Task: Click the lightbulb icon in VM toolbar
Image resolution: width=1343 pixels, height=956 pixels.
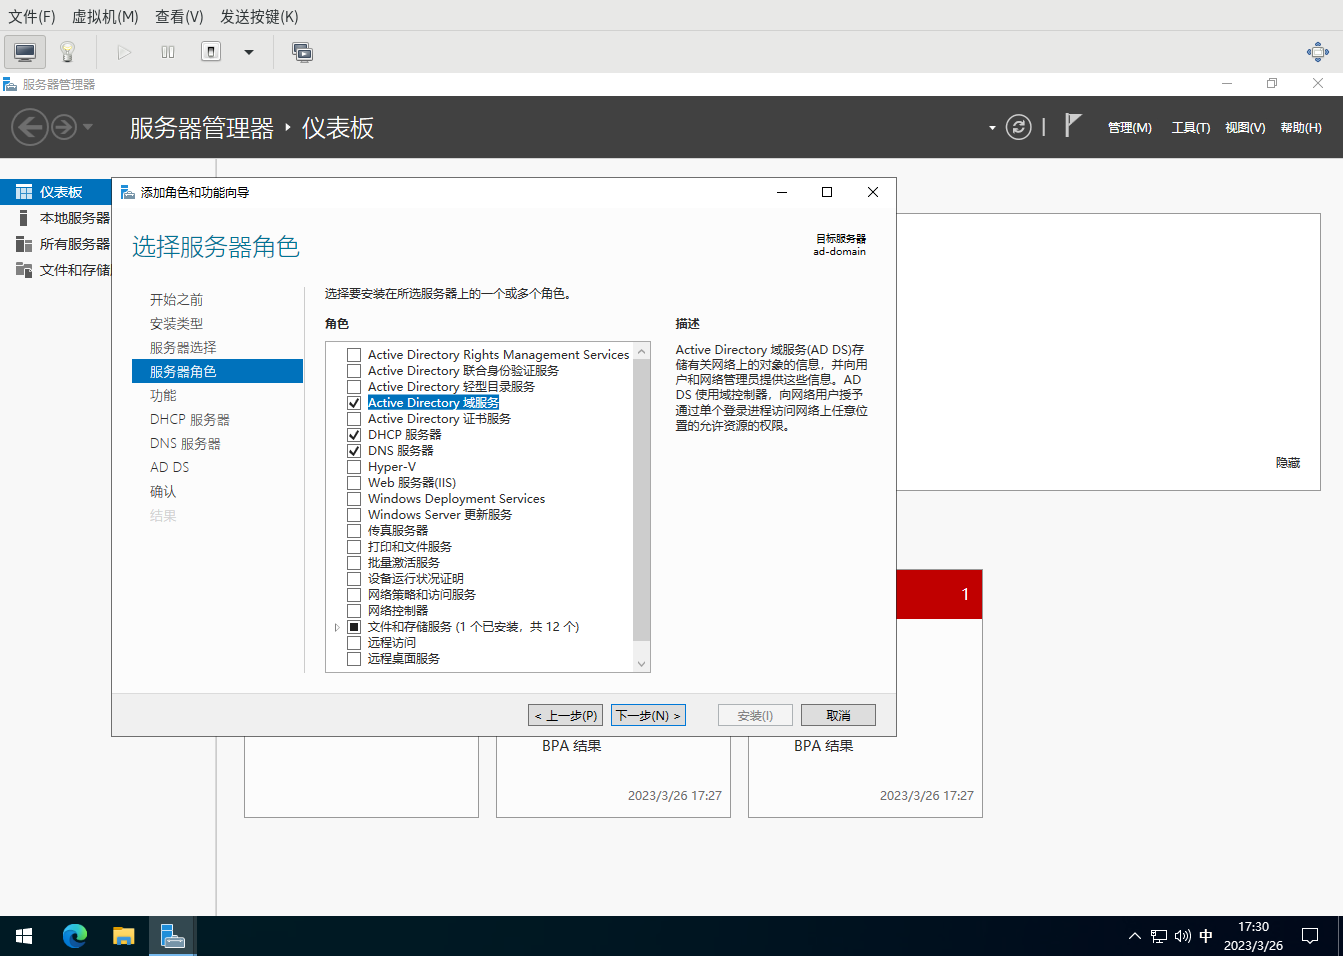Action: click(x=68, y=52)
